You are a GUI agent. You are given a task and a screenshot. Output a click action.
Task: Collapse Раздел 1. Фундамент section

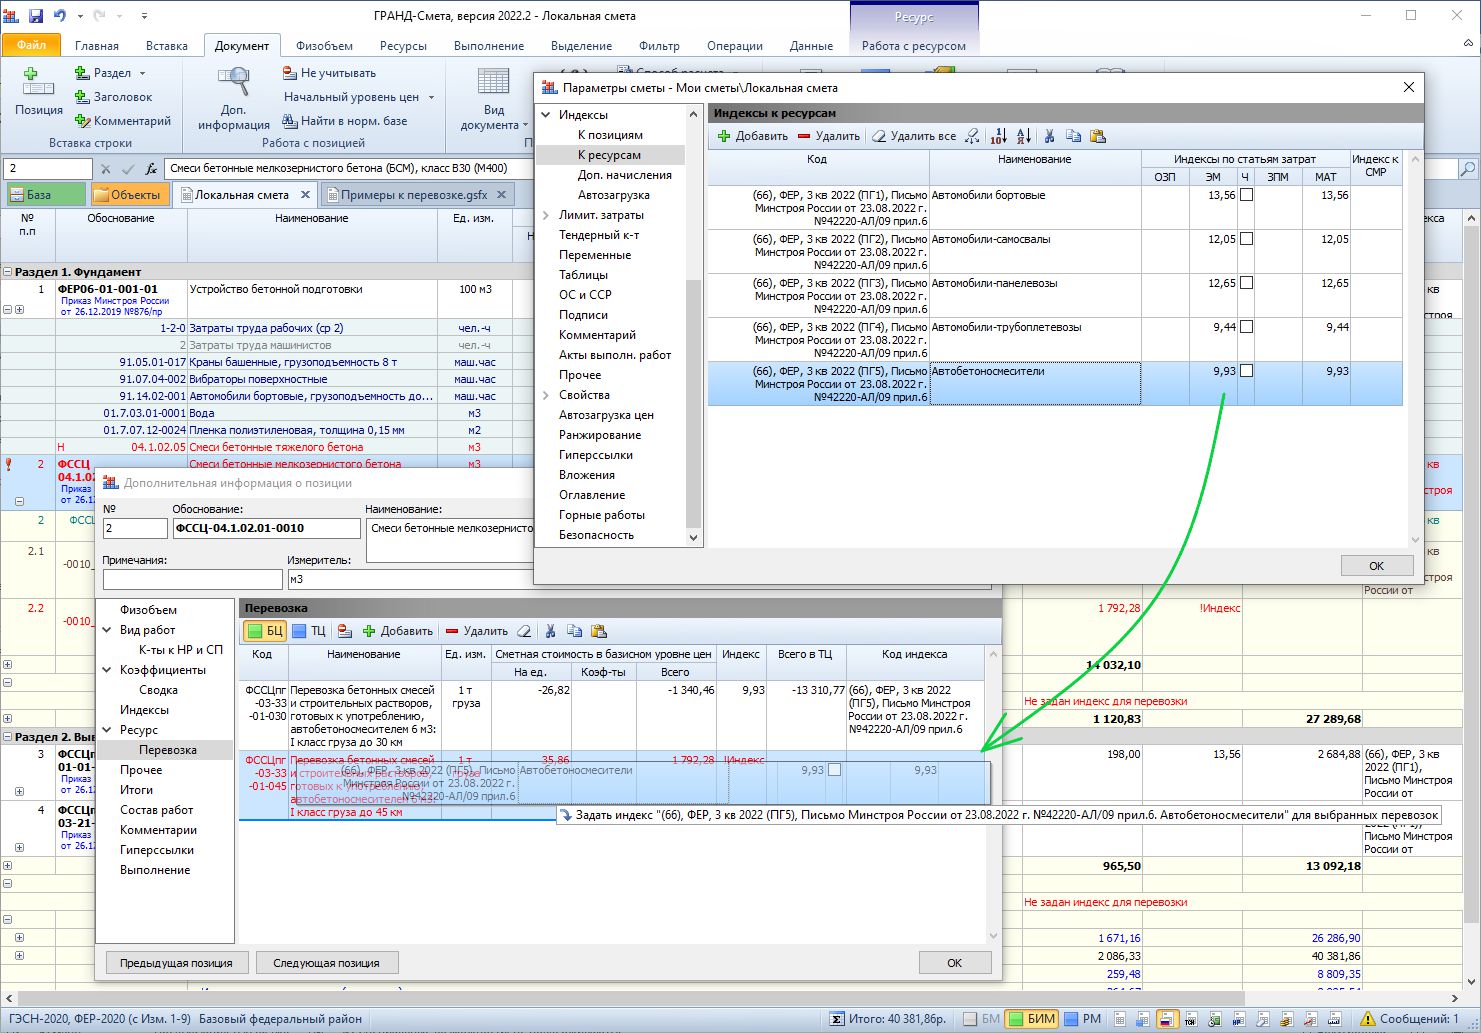(x=8, y=272)
